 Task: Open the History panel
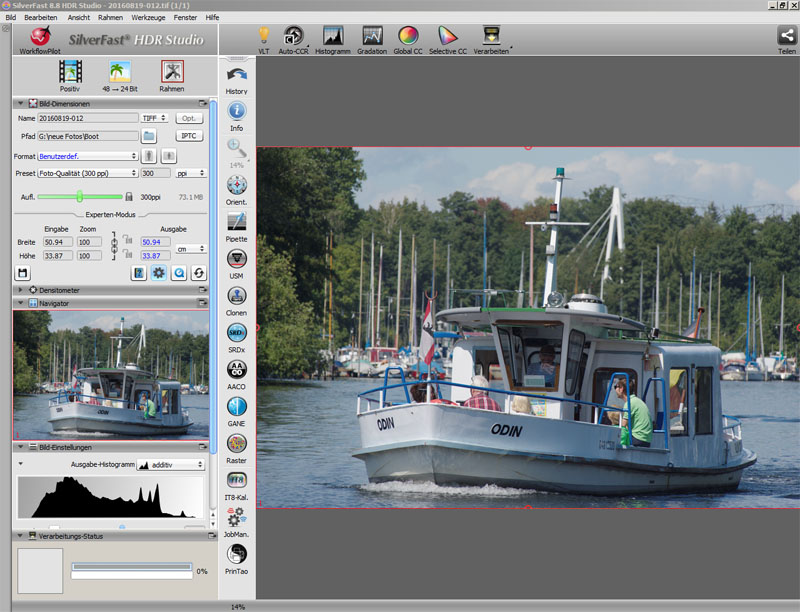click(x=237, y=76)
